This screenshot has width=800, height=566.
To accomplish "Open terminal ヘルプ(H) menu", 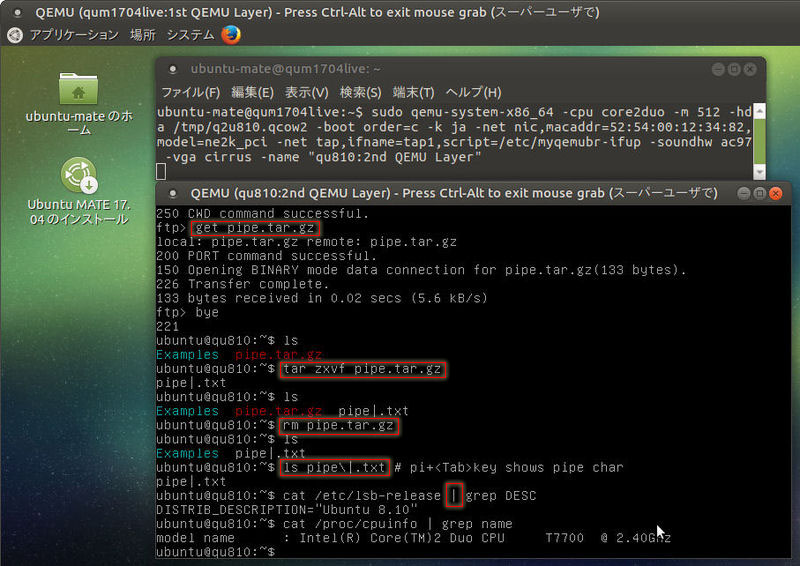I will coord(473,92).
